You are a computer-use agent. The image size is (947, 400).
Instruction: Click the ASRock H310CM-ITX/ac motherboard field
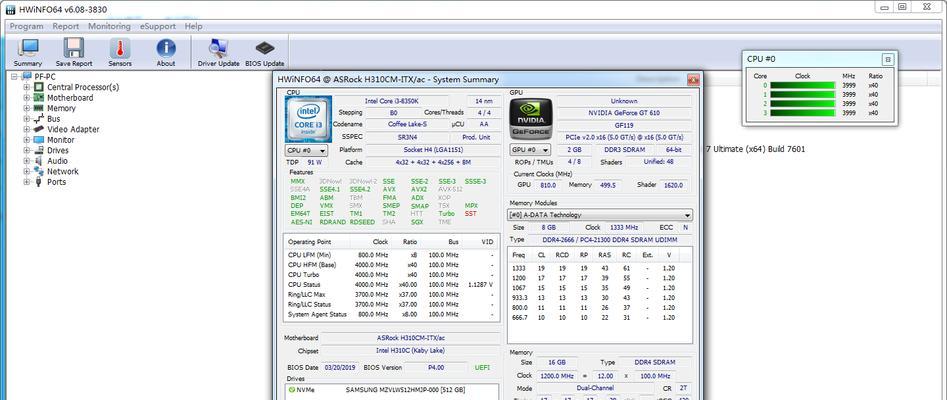410,338
